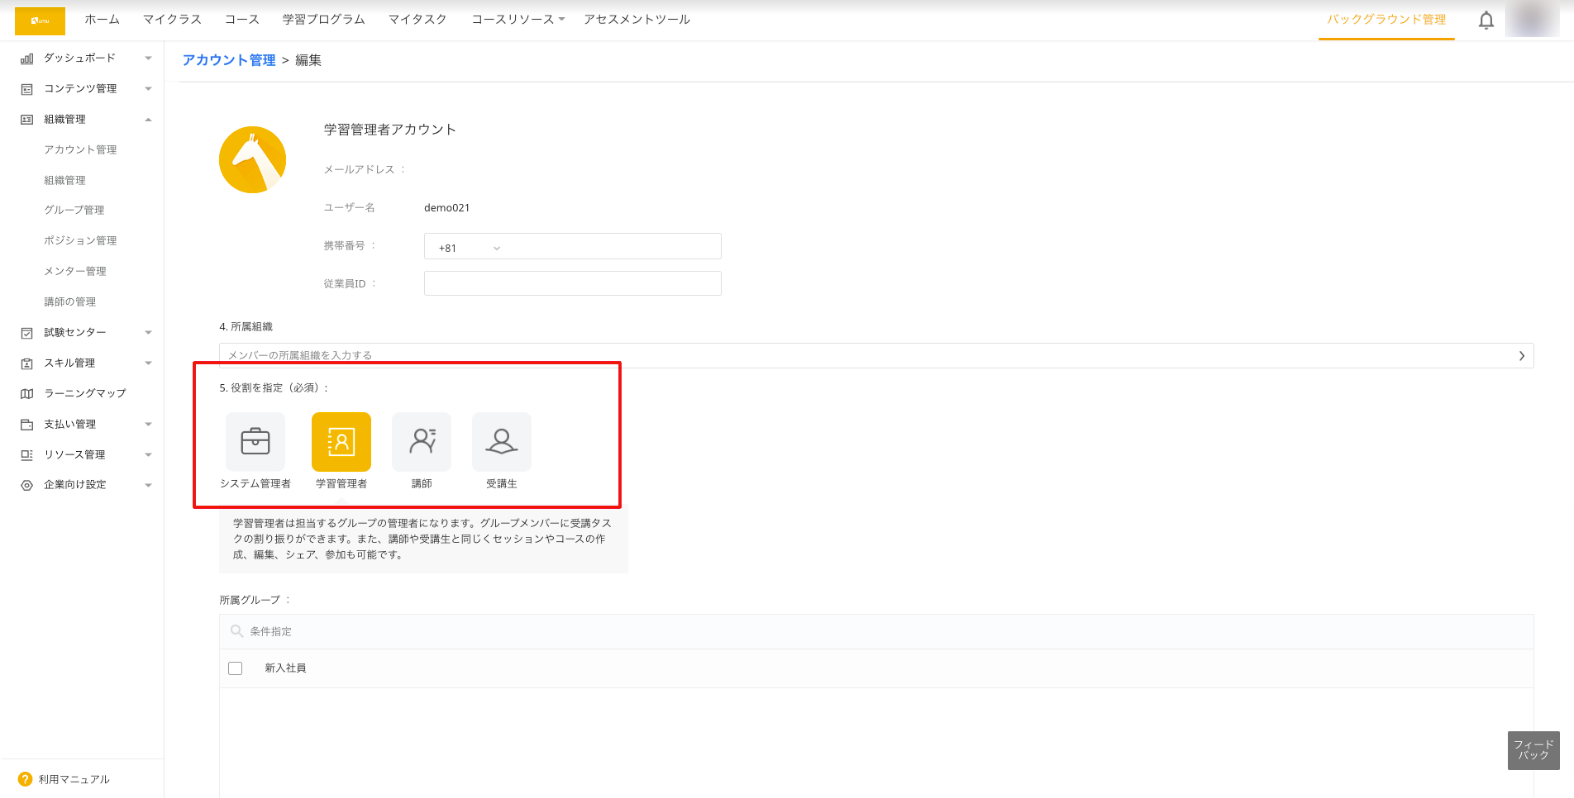This screenshot has width=1574, height=798.
Task: Click the 所属組織 input field
Action: [x=876, y=356]
